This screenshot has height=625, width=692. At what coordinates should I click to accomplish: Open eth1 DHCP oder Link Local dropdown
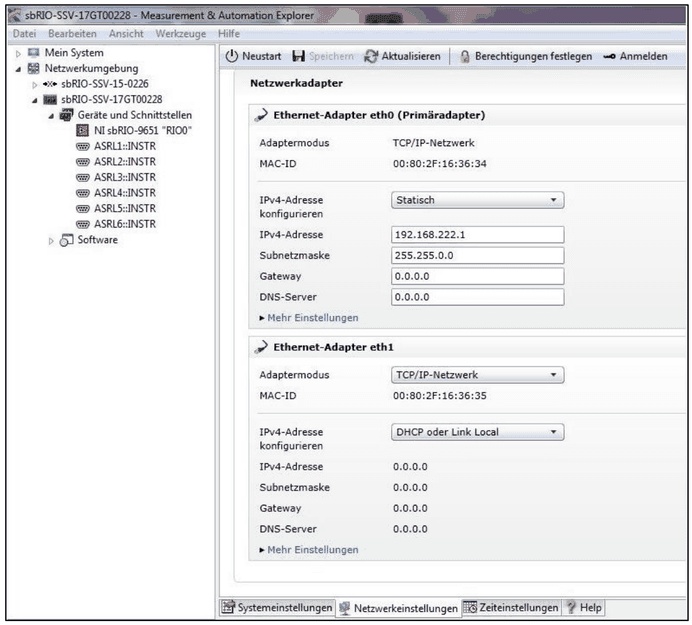pyautogui.click(x=478, y=432)
